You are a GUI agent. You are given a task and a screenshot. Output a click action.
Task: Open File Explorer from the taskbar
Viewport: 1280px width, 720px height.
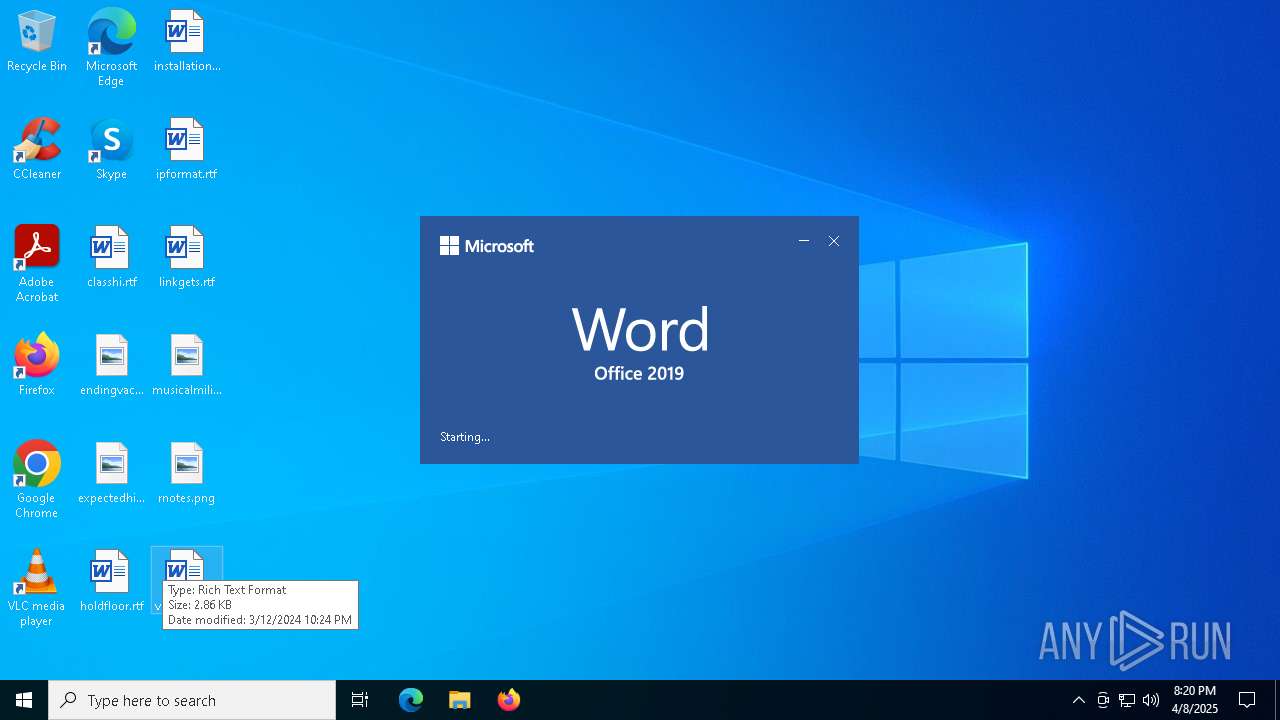[x=459, y=700]
